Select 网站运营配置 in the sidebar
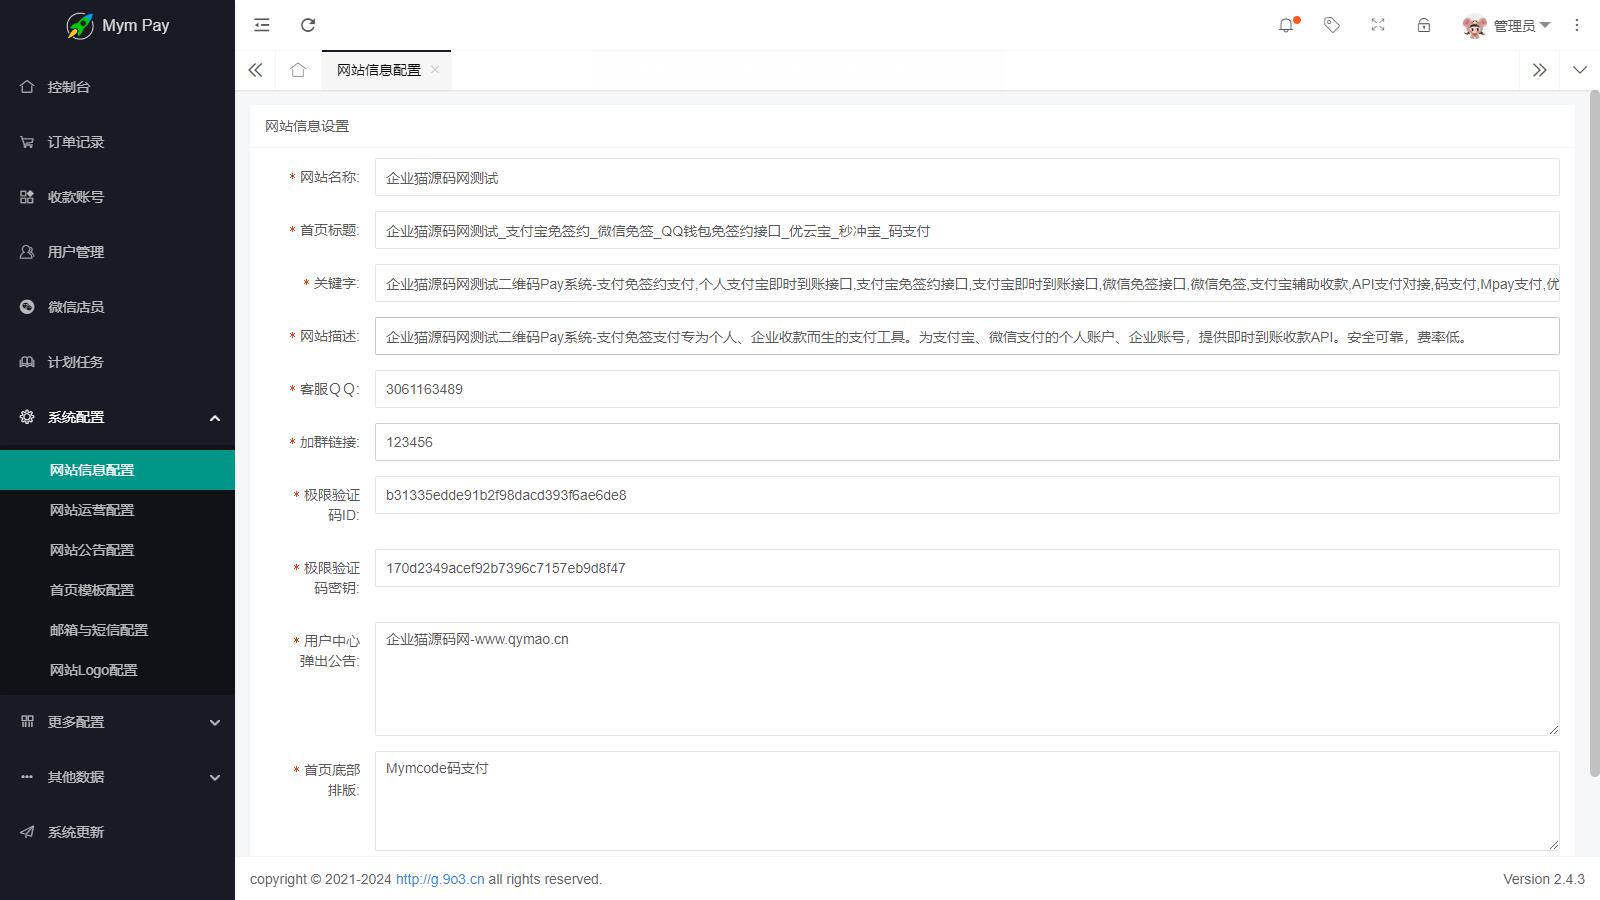This screenshot has width=1600, height=900. click(92, 510)
